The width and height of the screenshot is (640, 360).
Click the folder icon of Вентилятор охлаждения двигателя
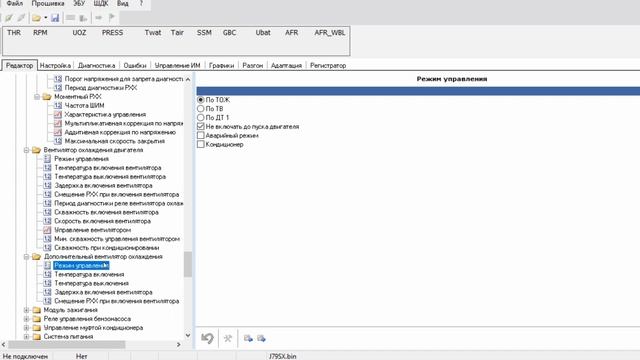(36, 150)
